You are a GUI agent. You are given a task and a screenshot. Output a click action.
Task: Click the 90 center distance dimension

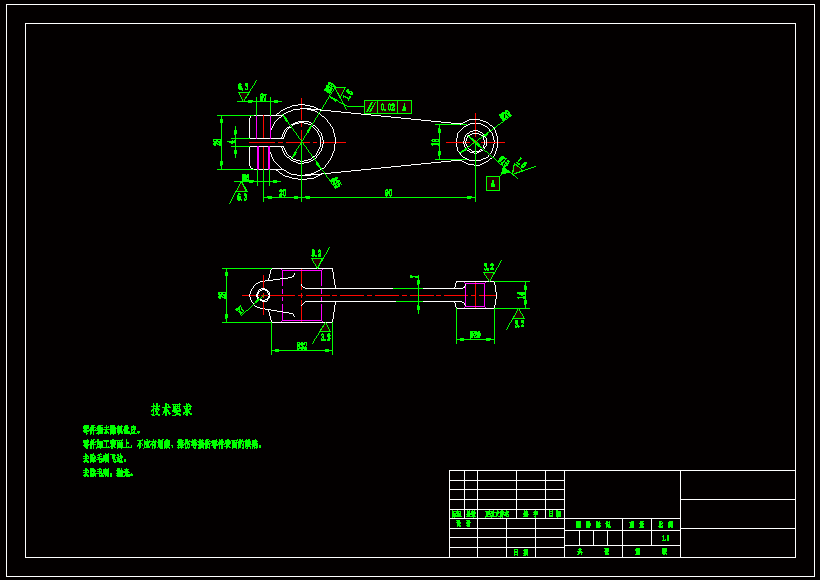(x=389, y=193)
